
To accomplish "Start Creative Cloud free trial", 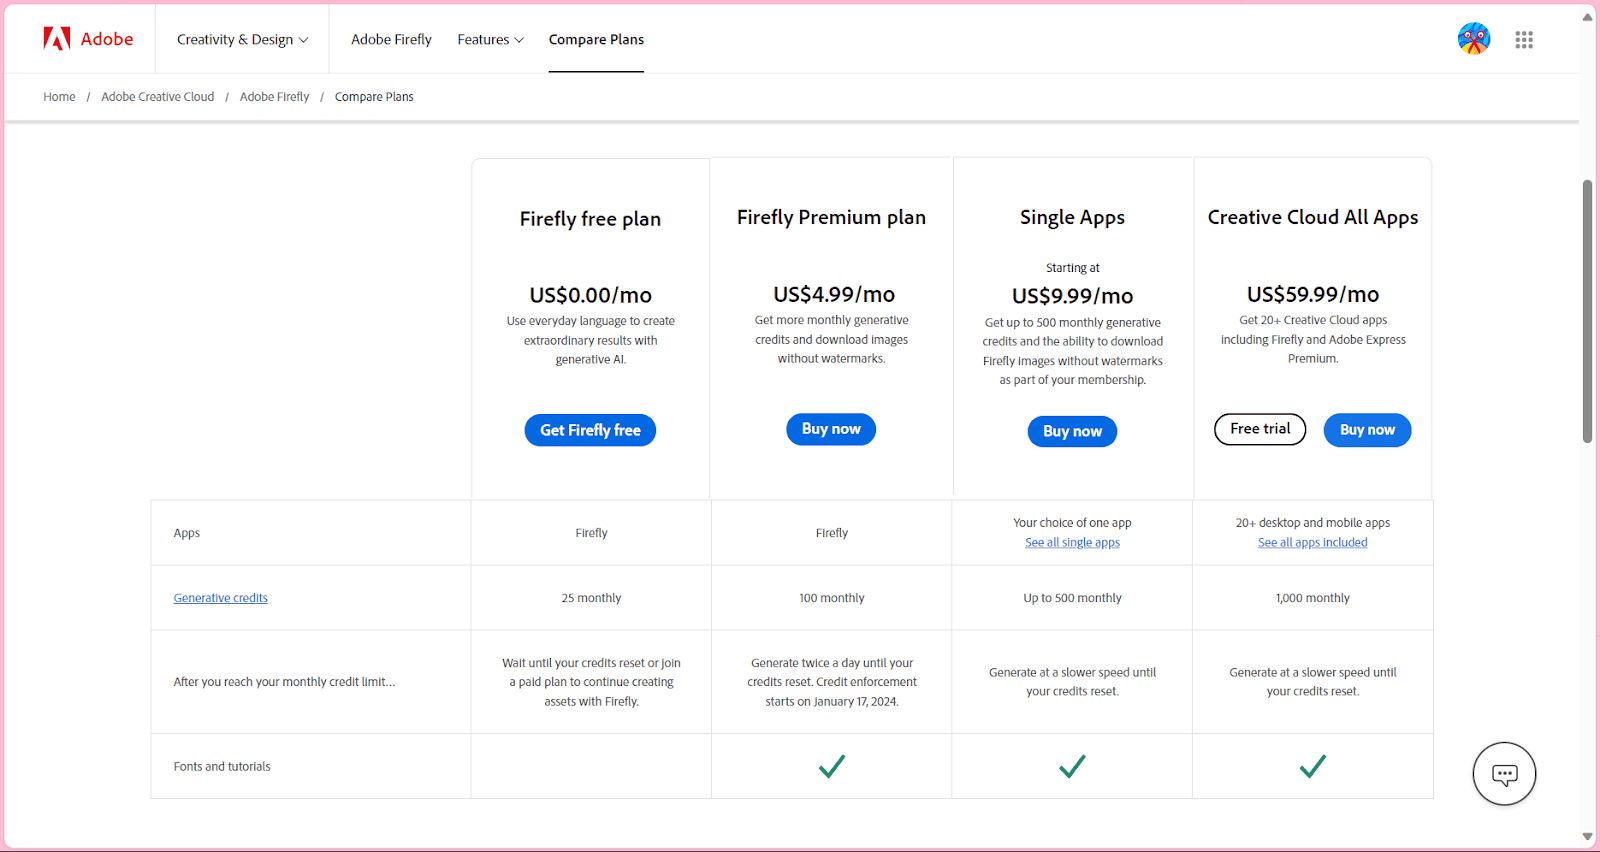I will pos(1260,429).
